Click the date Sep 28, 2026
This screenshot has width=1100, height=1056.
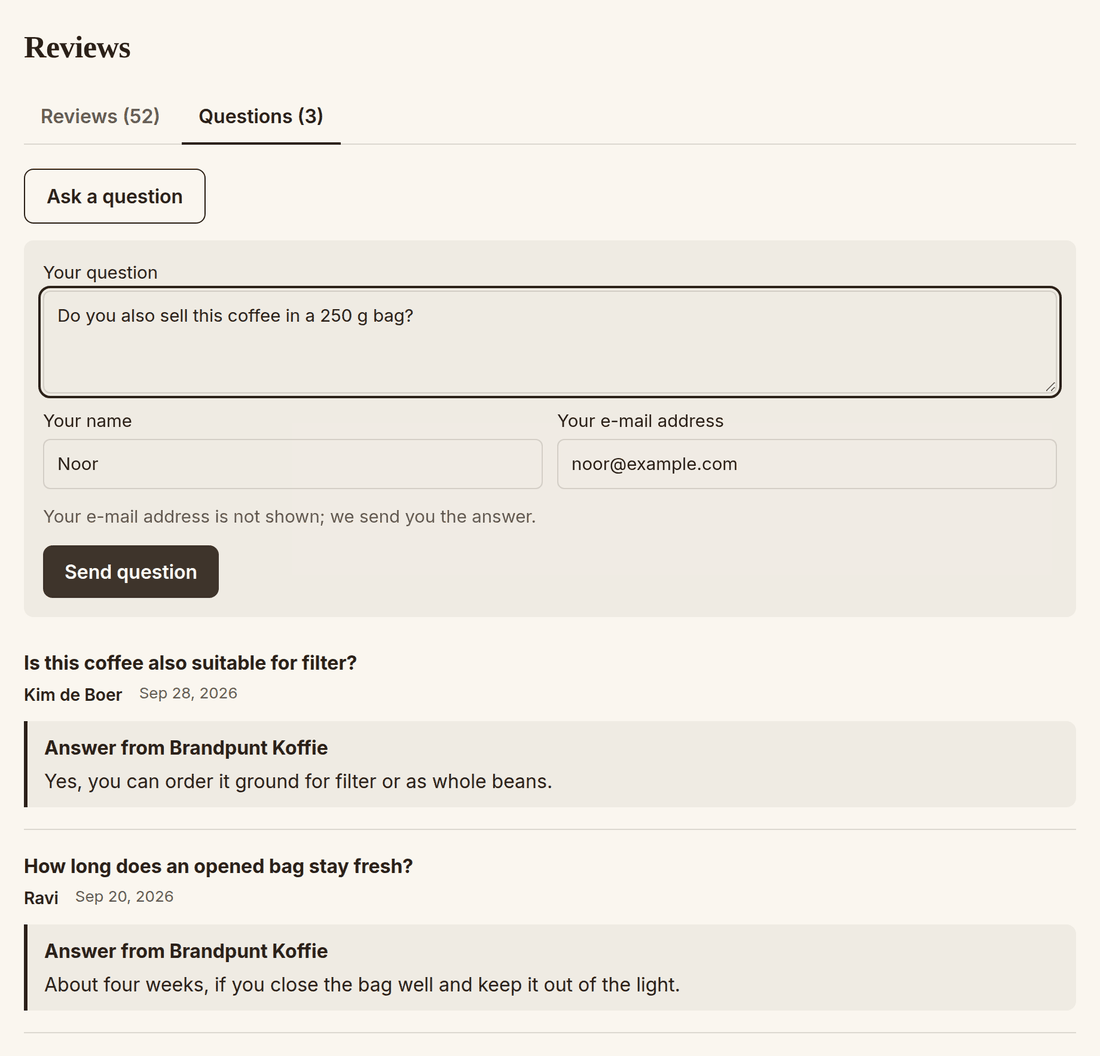coord(188,693)
